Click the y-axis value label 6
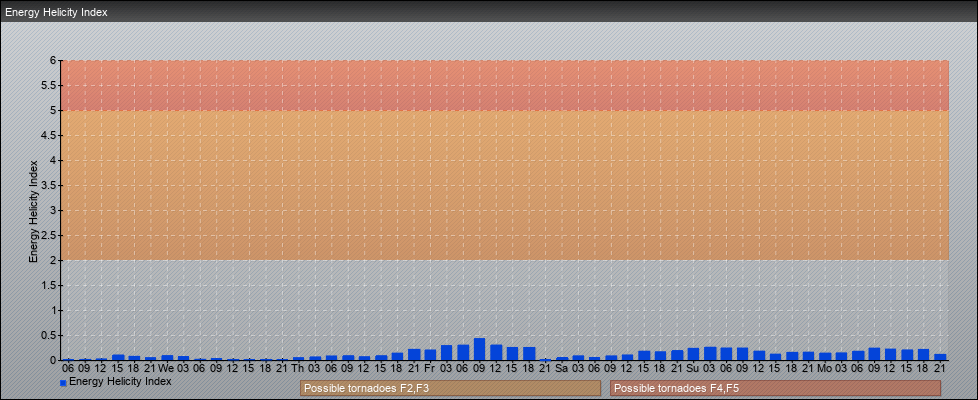The height and width of the screenshot is (400, 978). (x=53, y=60)
